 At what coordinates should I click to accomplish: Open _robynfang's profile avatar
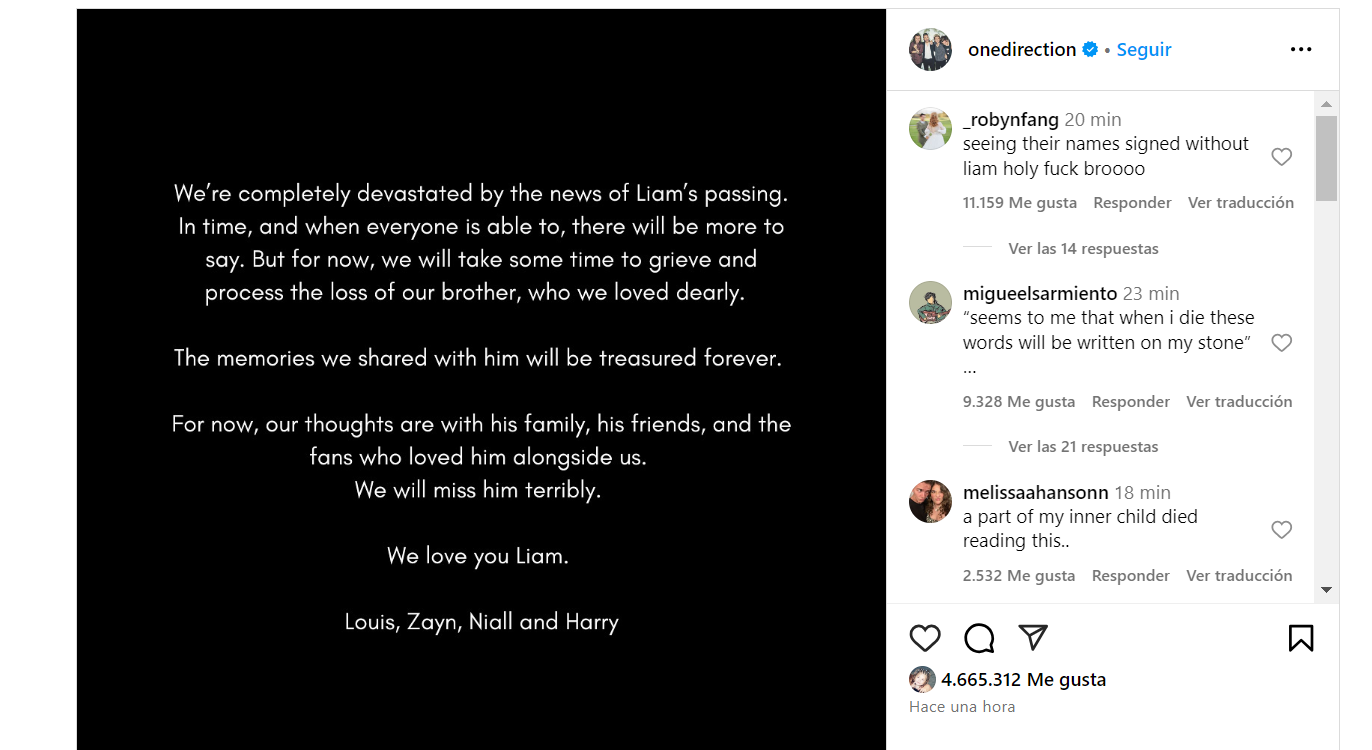pyautogui.click(x=930, y=129)
